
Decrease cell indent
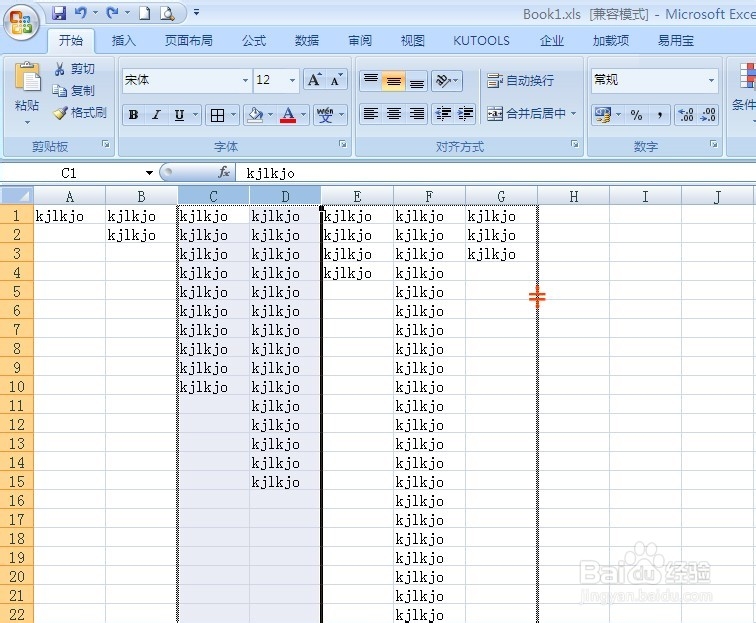pyautogui.click(x=443, y=114)
